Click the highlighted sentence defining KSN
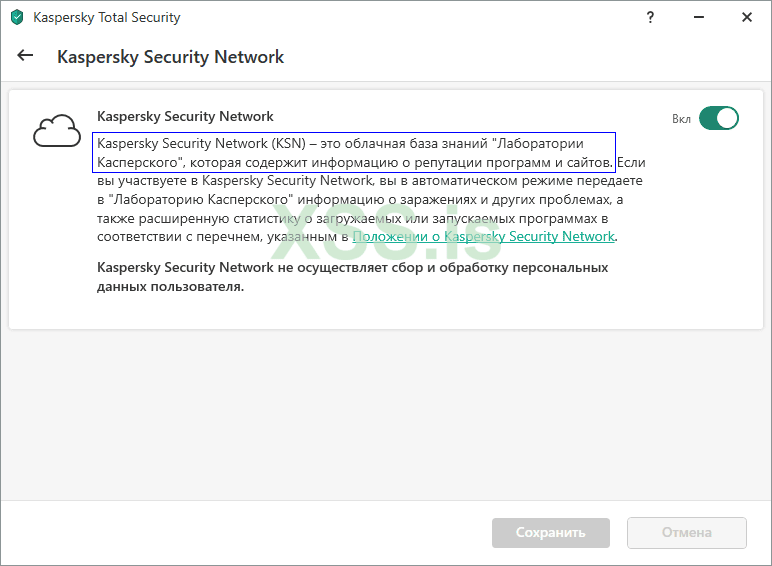772x566 pixels. 355,152
